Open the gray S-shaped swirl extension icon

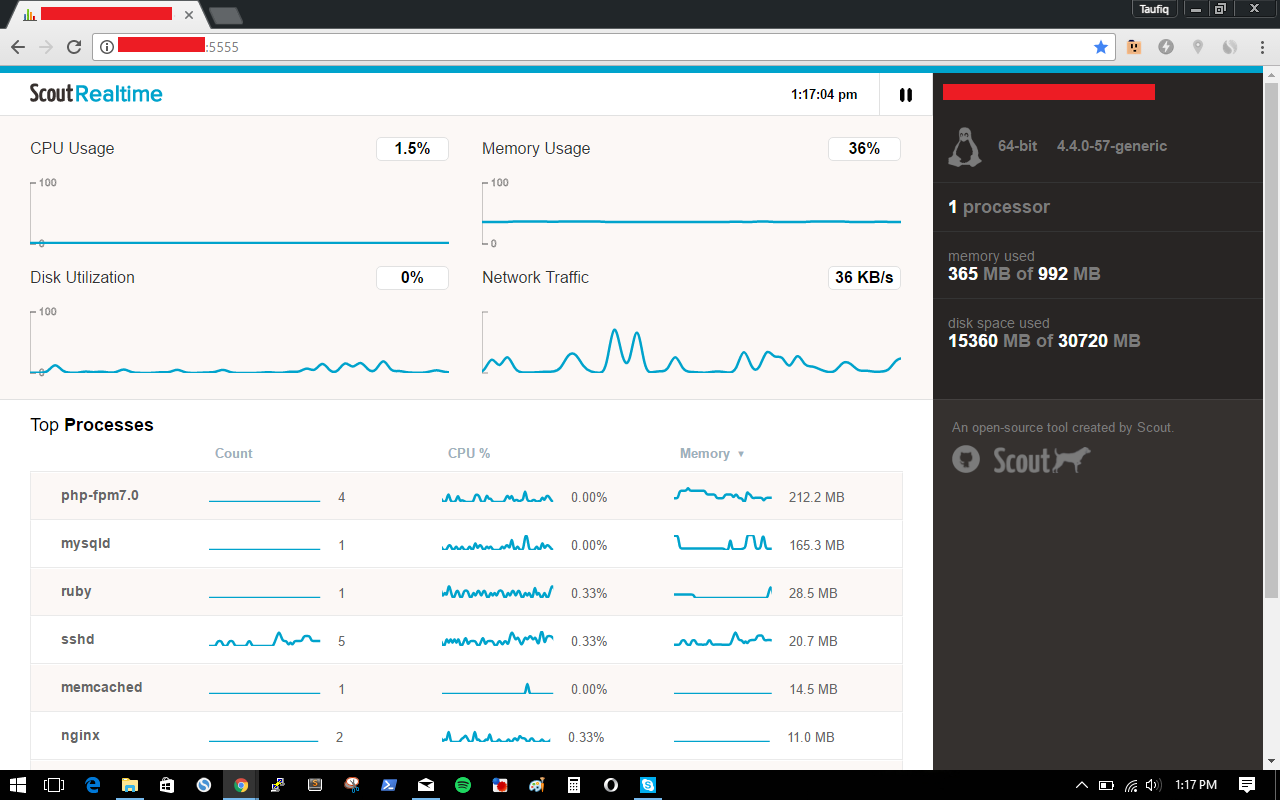[1230, 47]
